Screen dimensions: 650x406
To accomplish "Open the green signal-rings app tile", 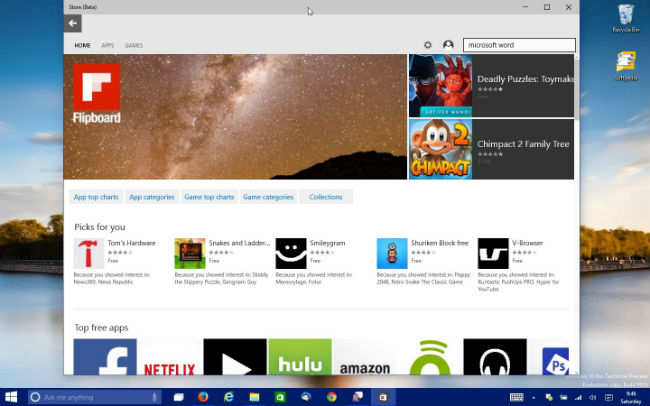I will coord(430,357).
